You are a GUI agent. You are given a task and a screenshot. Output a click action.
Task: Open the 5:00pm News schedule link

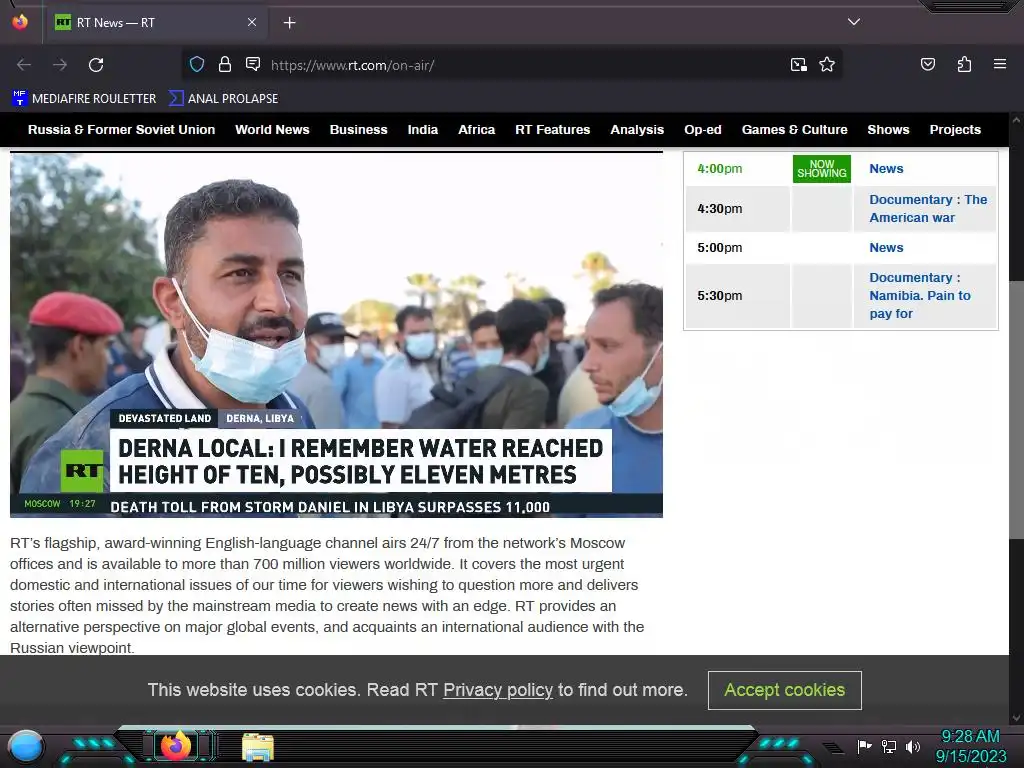tap(886, 248)
